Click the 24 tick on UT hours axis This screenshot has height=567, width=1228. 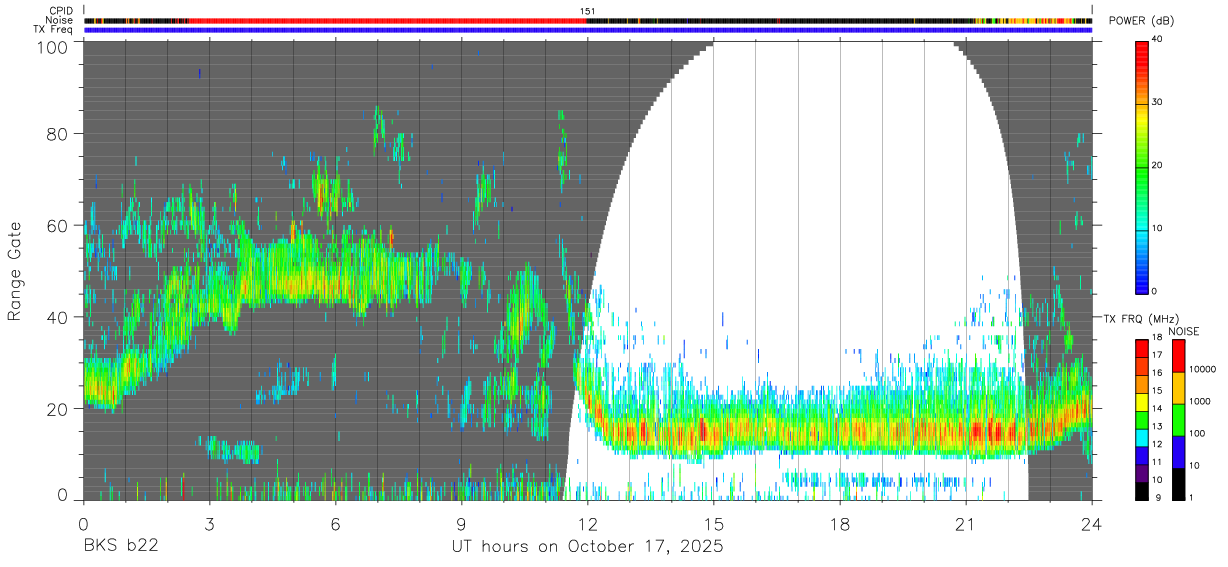(x=1091, y=522)
